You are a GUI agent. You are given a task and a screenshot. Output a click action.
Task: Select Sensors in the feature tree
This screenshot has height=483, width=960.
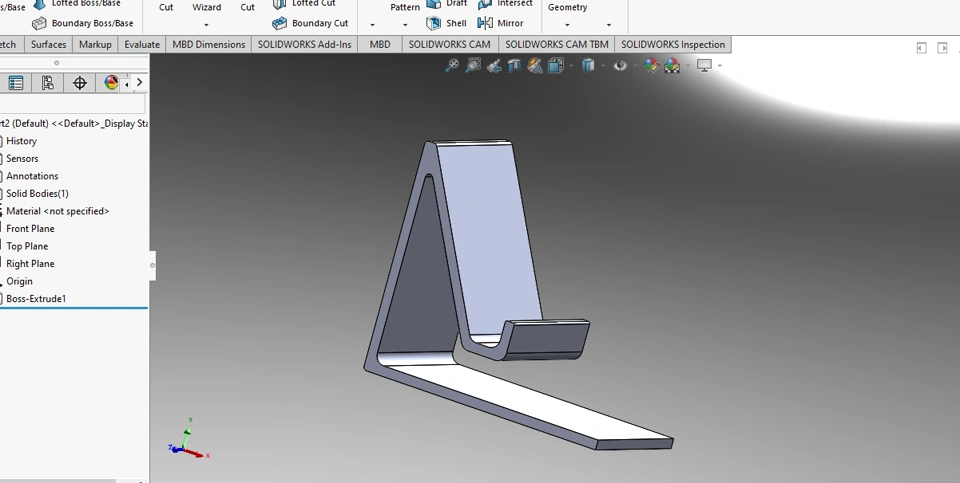pyautogui.click(x=22, y=159)
